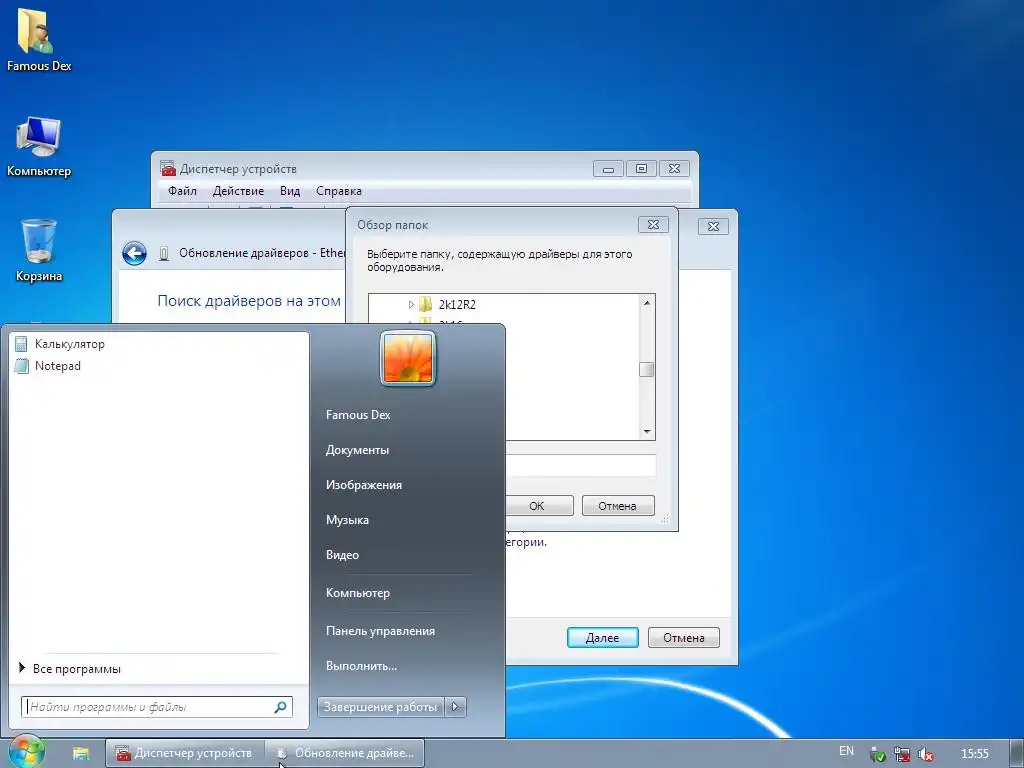Open the Файл menu in Device Manager
The height and width of the screenshot is (768, 1024).
pos(182,191)
